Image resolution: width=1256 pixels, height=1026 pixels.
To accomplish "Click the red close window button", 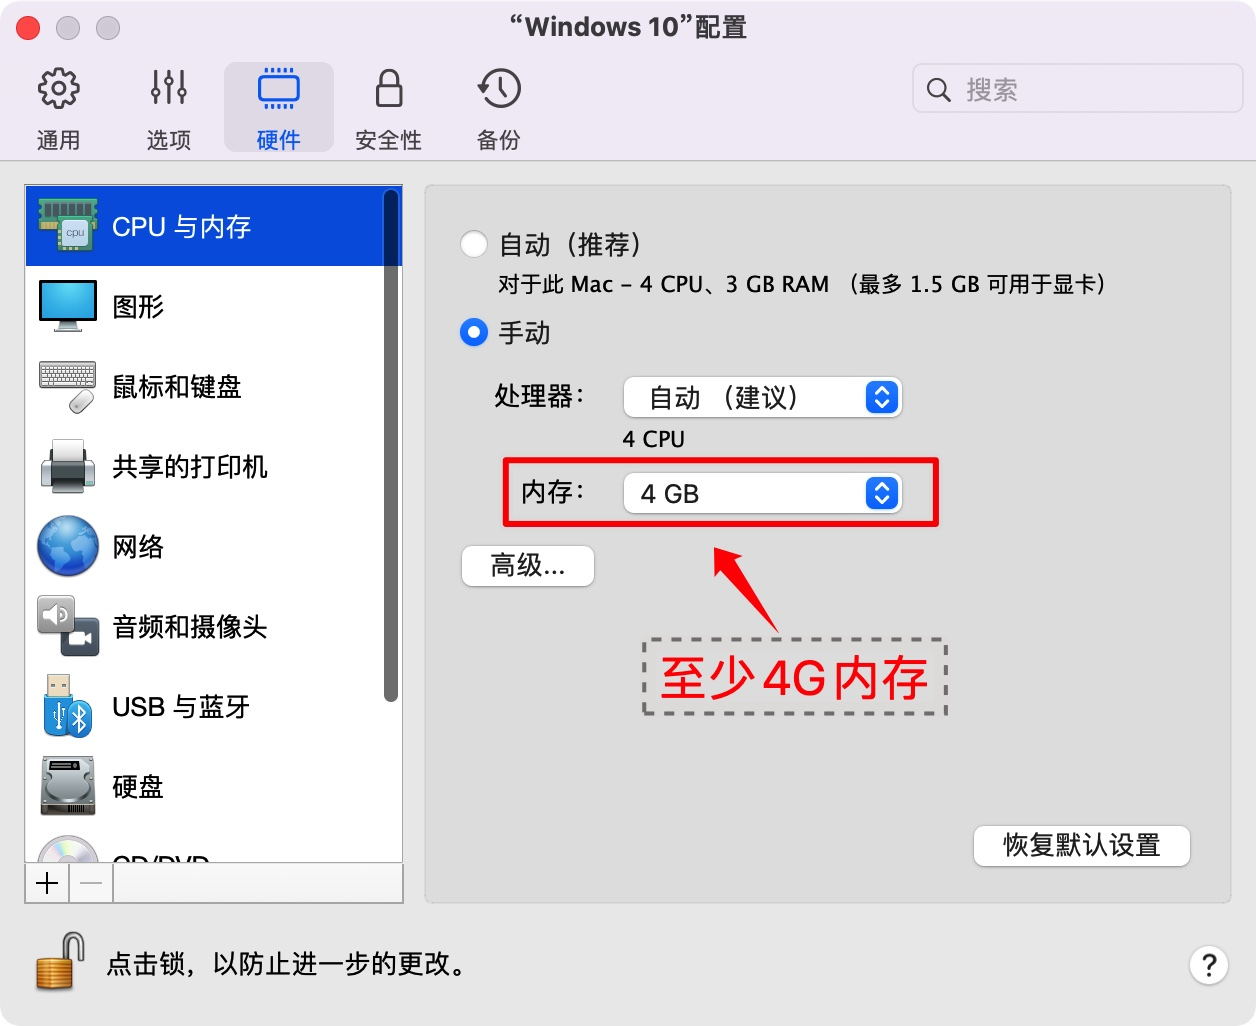I will [x=28, y=28].
